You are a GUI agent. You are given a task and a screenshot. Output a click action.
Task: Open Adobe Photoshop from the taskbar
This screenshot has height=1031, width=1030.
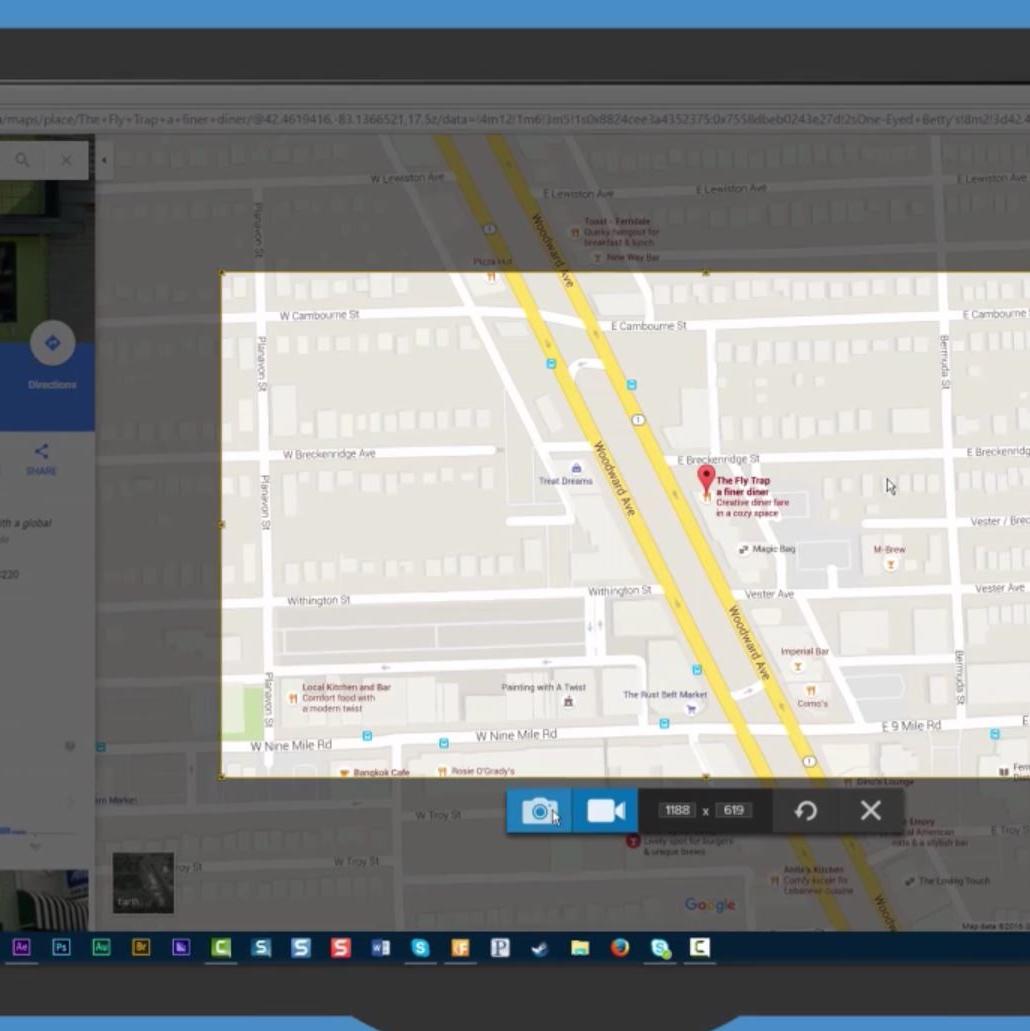coord(61,947)
